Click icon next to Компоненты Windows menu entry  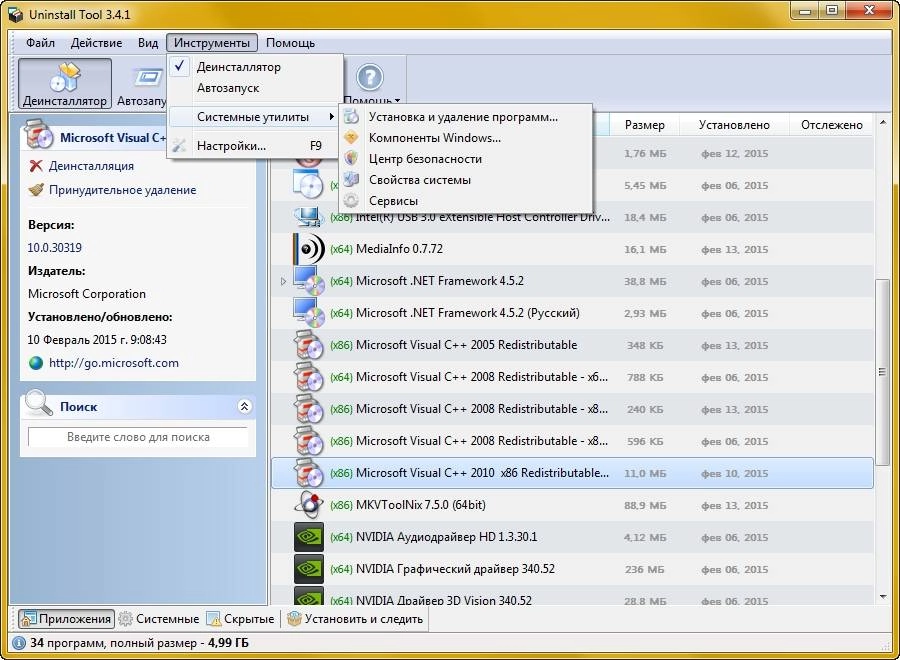[351, 138]
